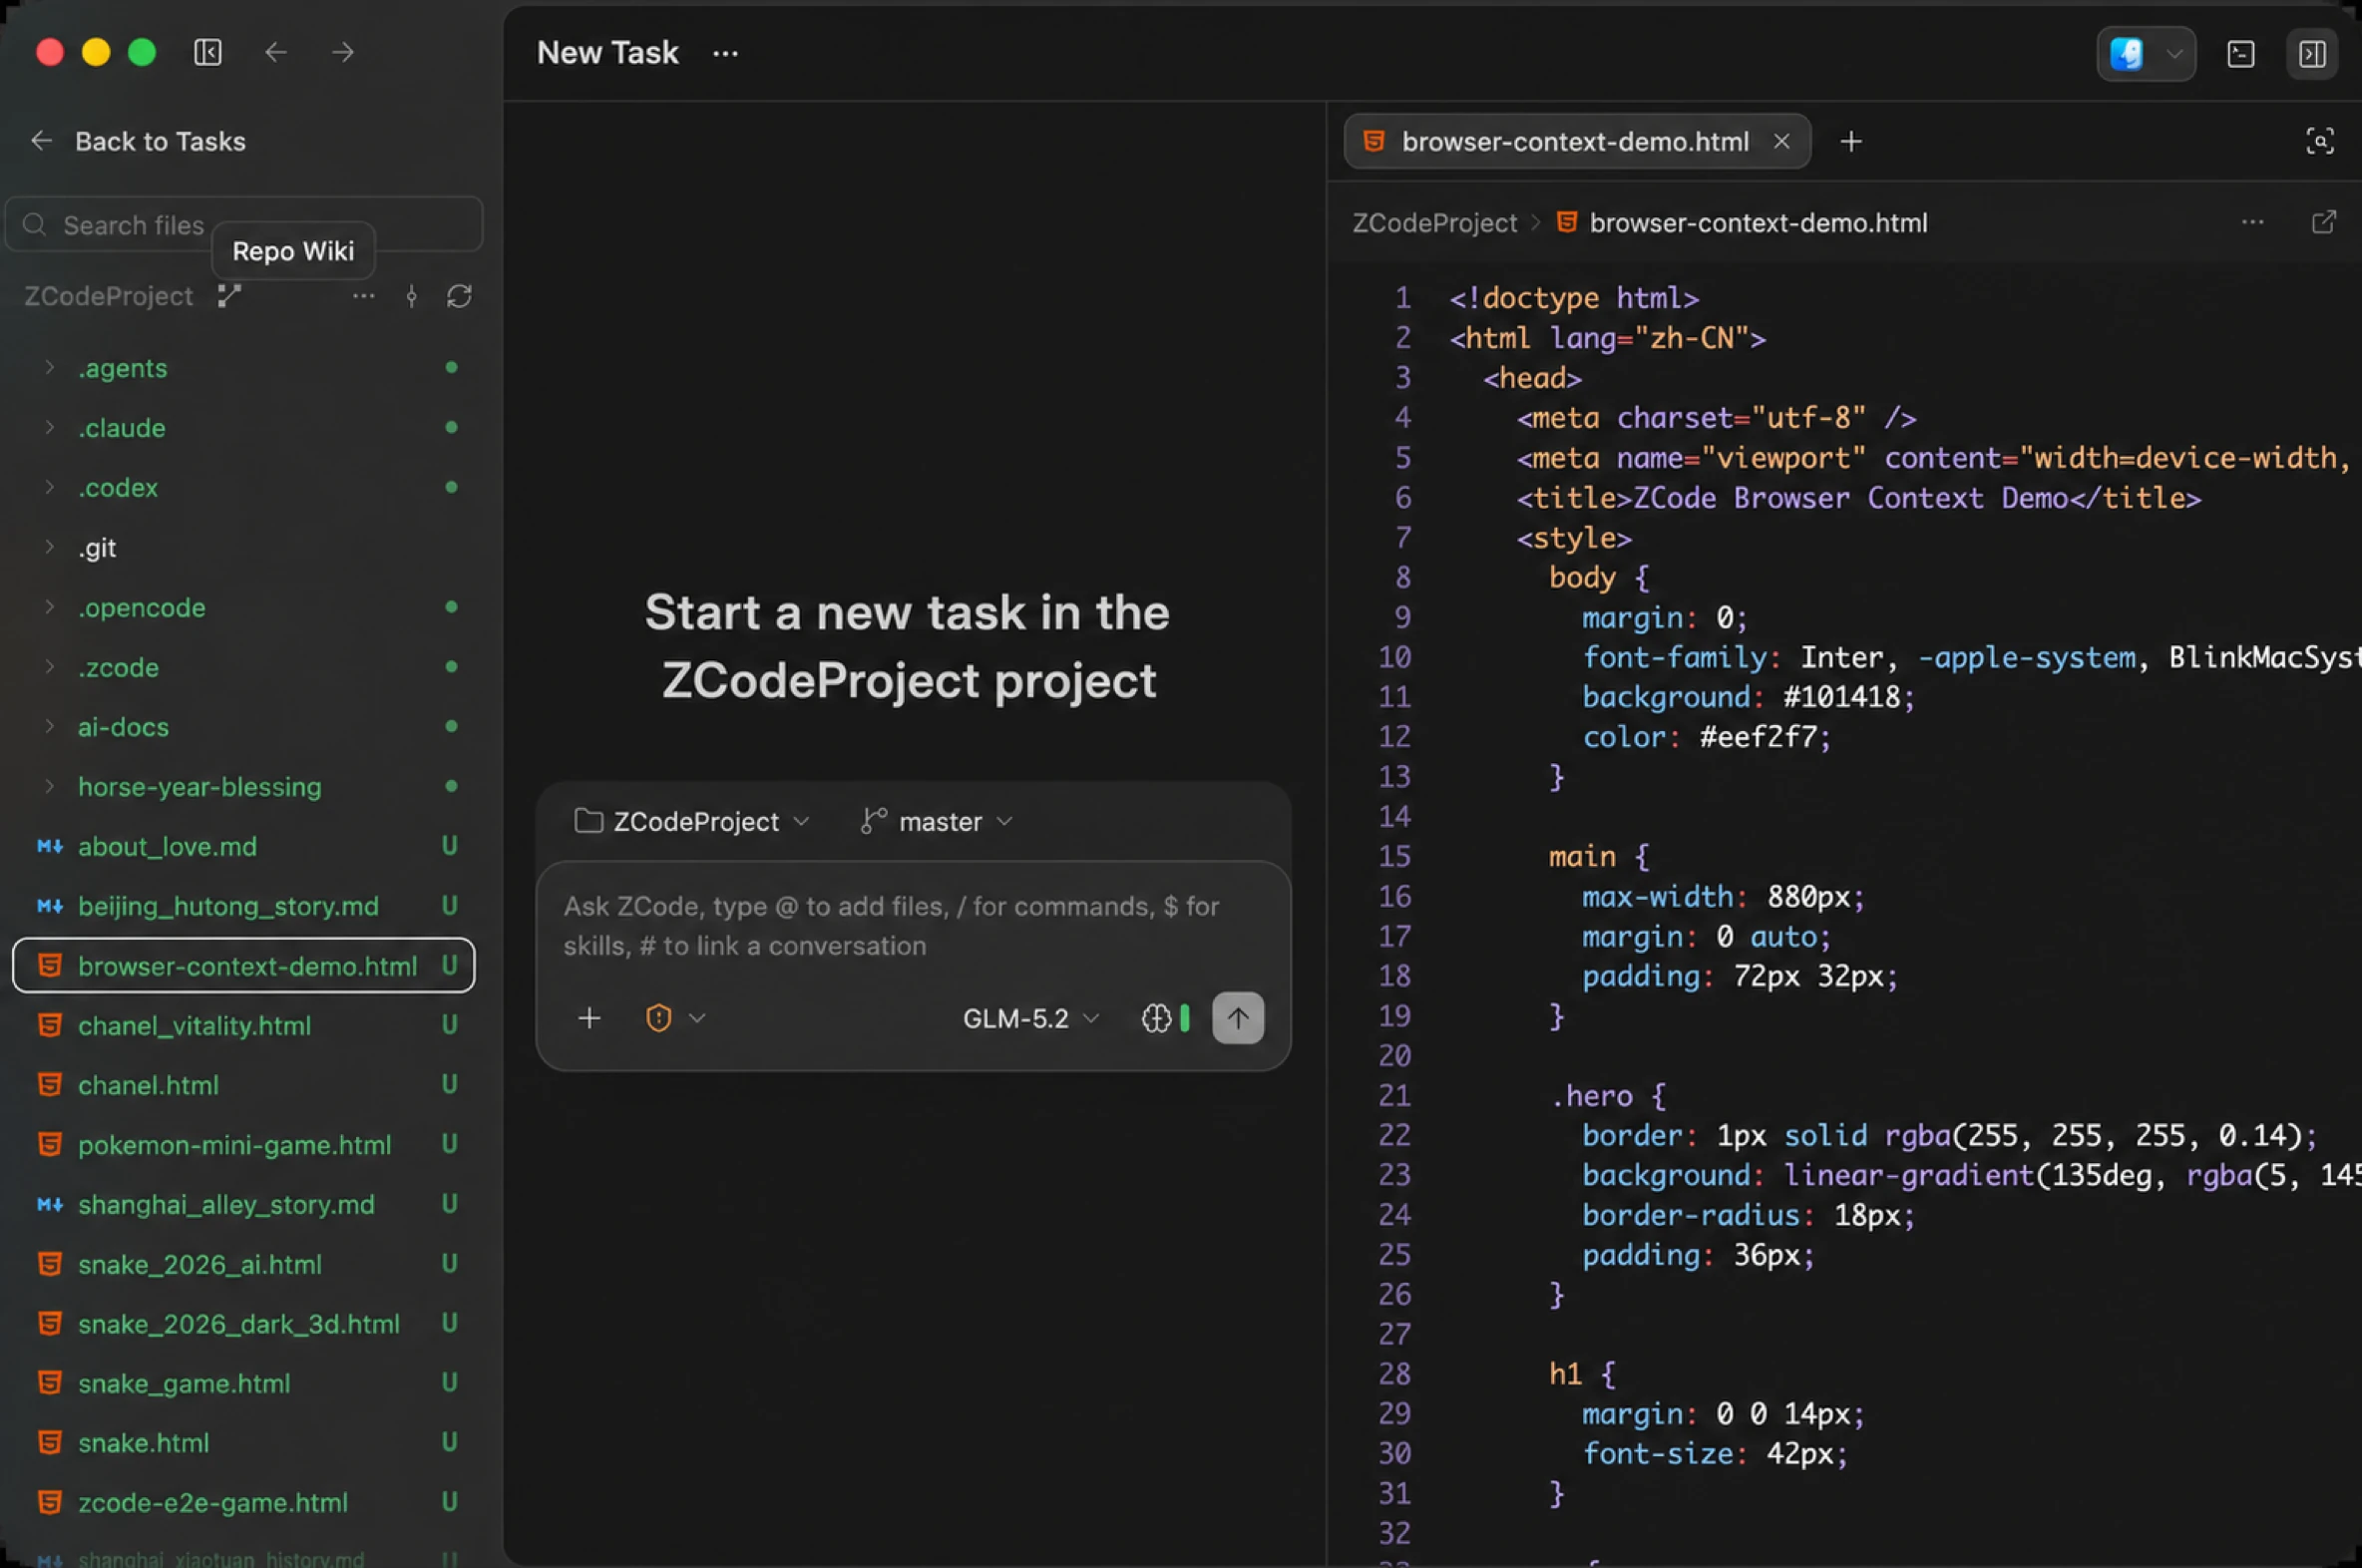Viewport: 2362px width, 1568px height.
Task: Expand the .opencode folder
Action: click(243, 608)
